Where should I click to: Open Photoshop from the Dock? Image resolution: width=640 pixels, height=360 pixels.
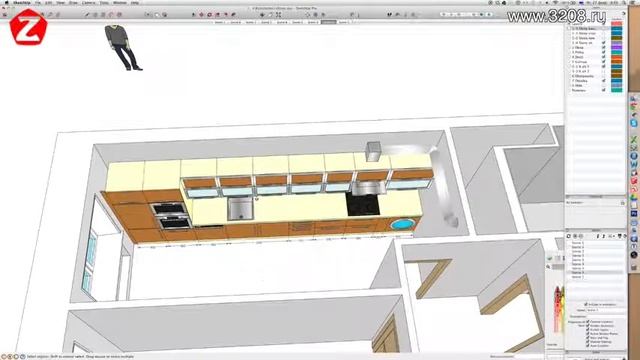(634, 213)
